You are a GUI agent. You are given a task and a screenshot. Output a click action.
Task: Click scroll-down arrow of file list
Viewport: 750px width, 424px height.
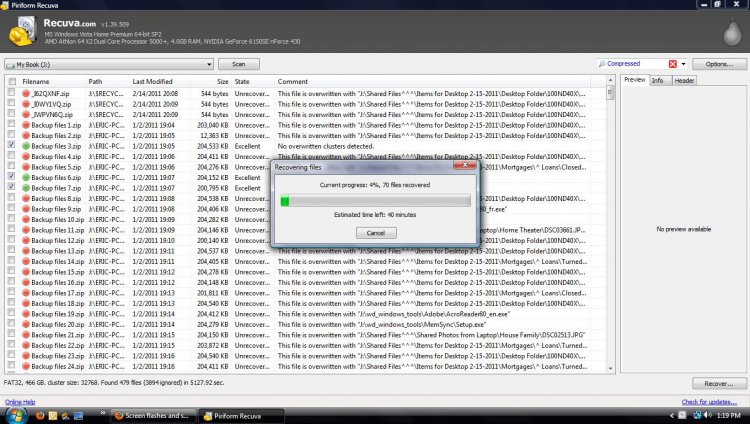pos(610,368)
